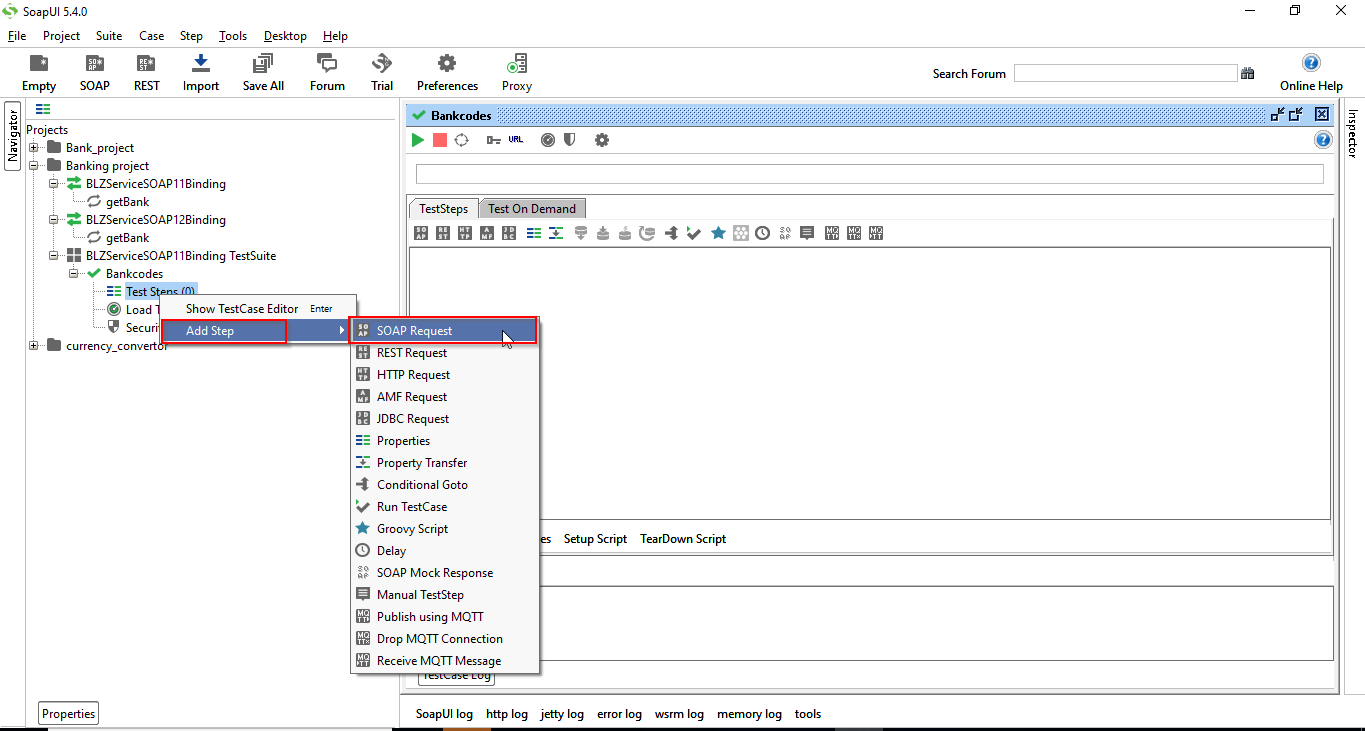Open the SoapUI Forum from toolbar
The image size is (1365, 731).
pyautogui.click(x=326, y=71)
